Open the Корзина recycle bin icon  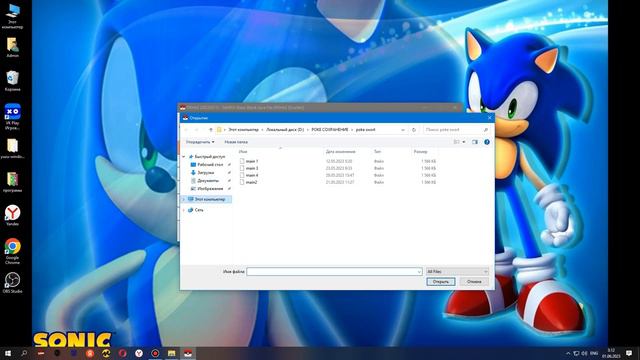[12, 80]
